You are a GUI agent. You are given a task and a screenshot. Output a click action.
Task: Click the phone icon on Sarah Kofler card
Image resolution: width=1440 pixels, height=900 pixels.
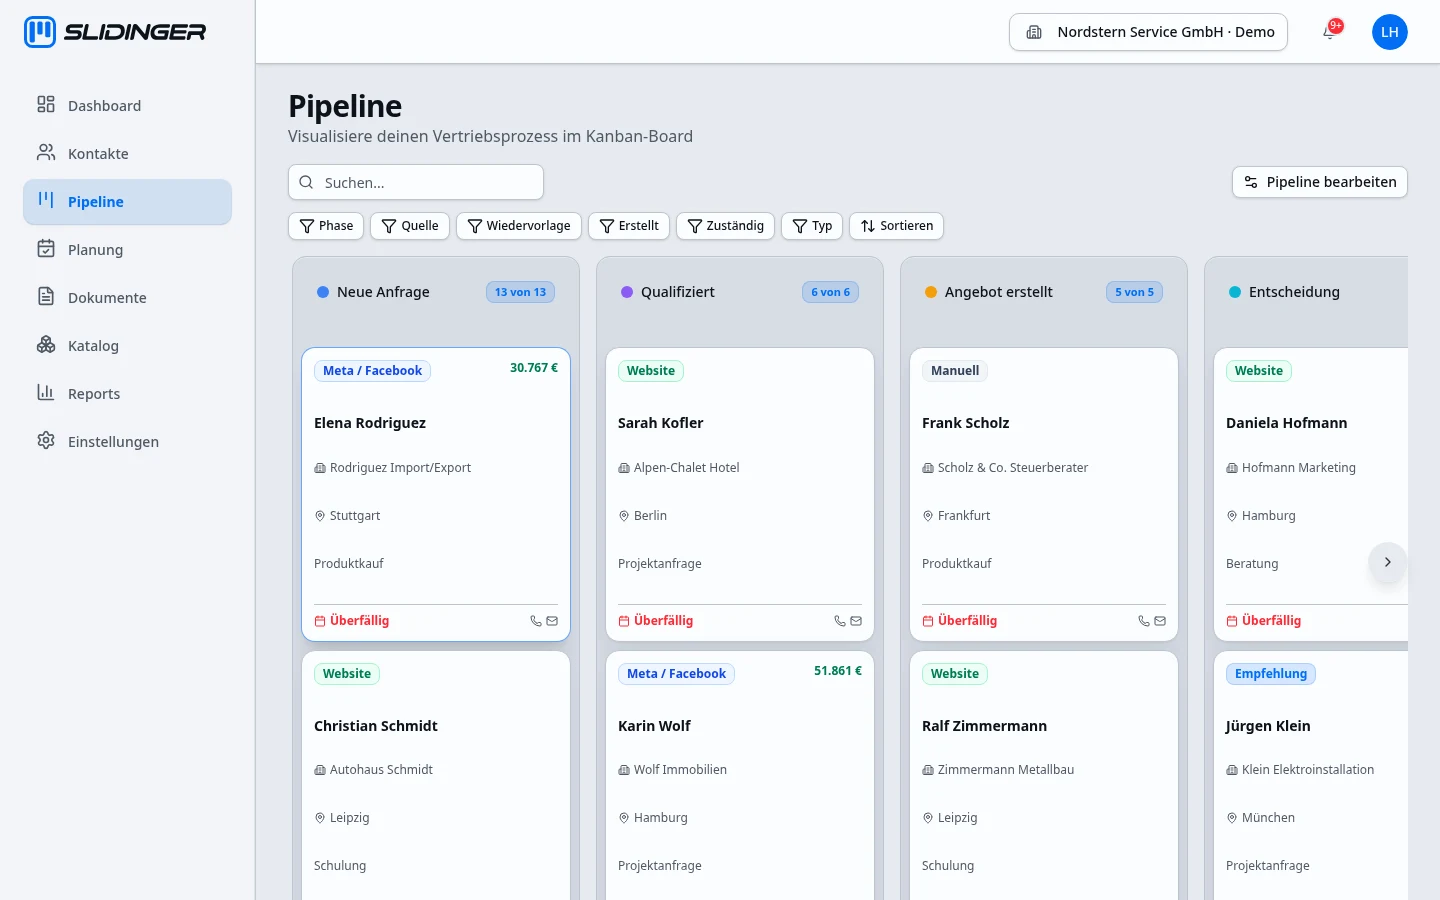pos(840,621)
